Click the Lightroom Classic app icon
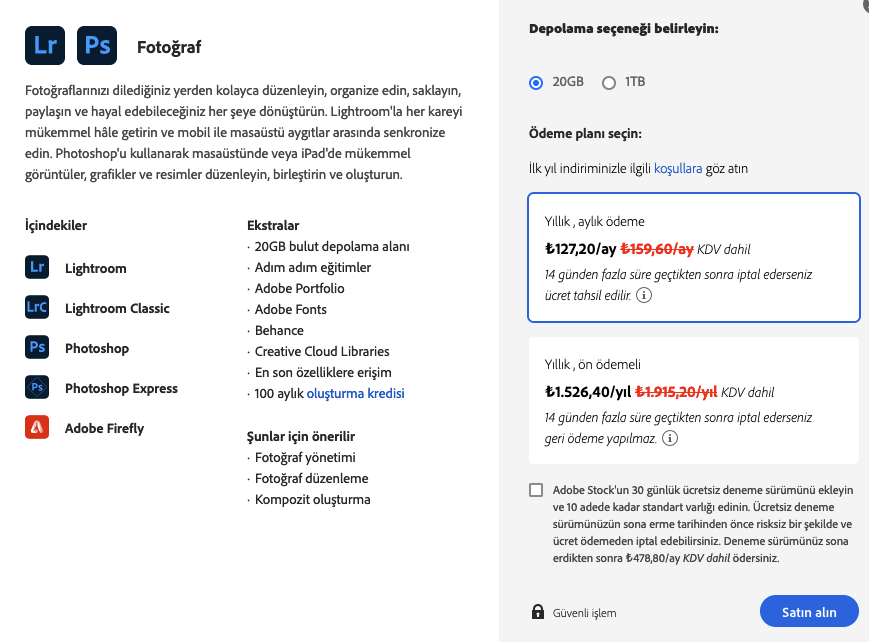Image resolution: width=869 pixels, height=642 pixels. point(37,308)
